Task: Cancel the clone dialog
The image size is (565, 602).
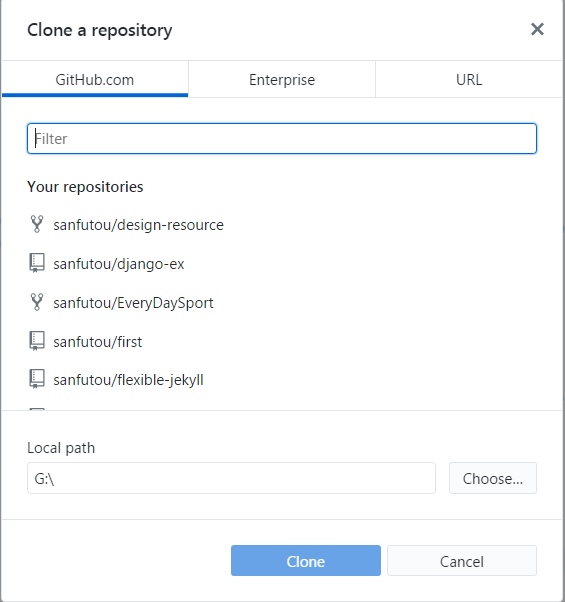Action: coord(462,561)
